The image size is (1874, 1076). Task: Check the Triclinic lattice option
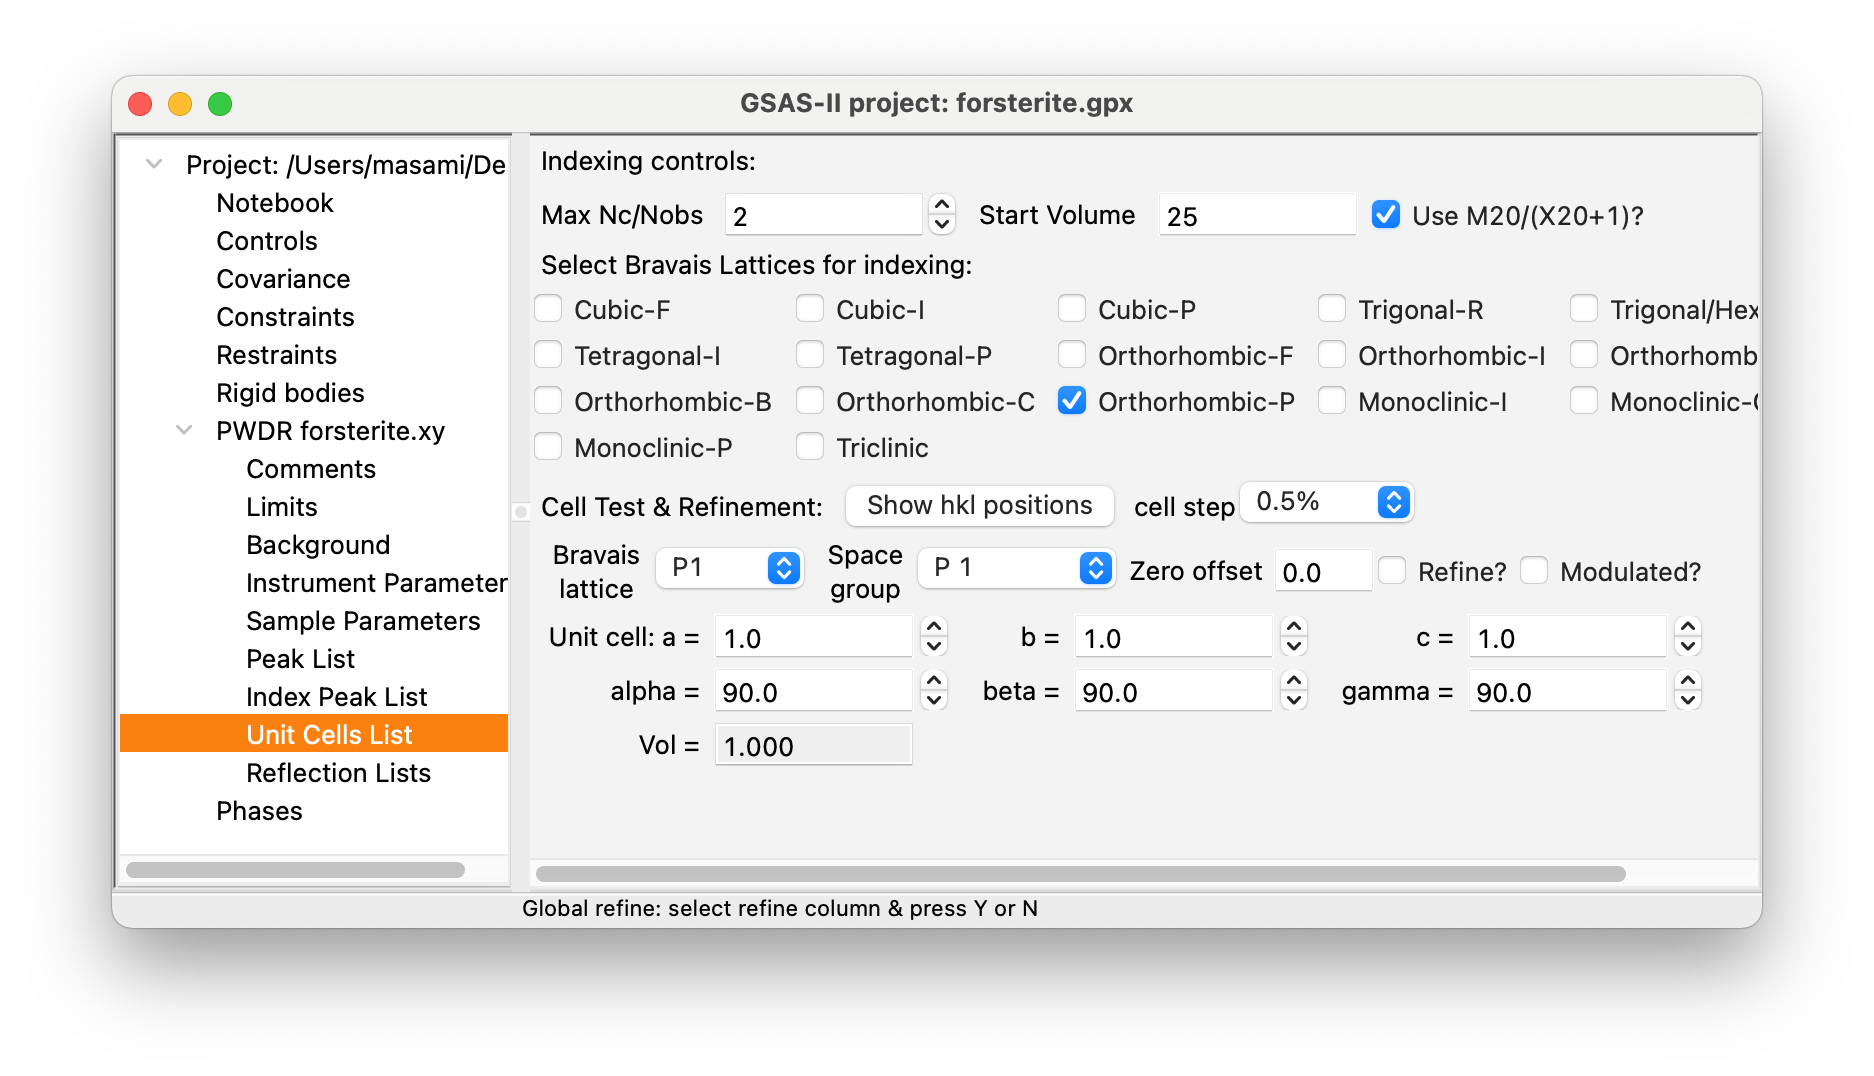point(810,446)
